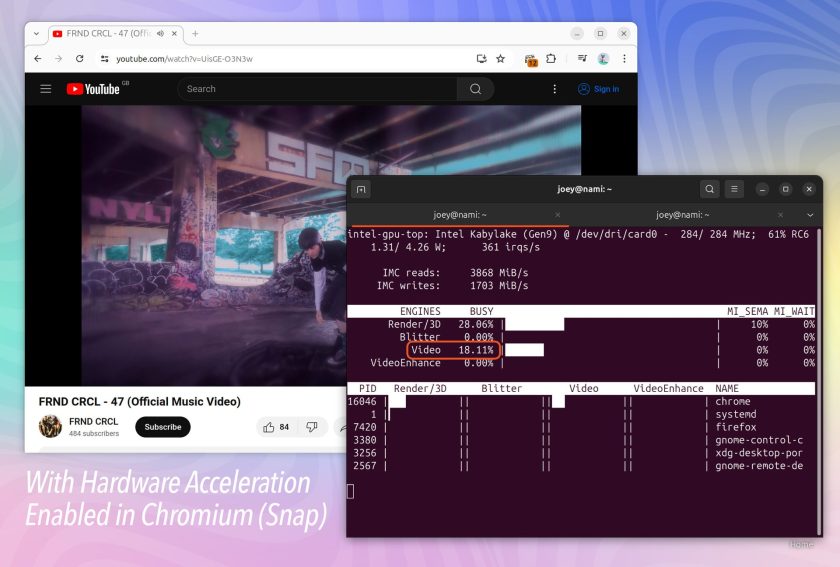
Task: Click the systemd process name
Action: pyautogui.click(x=736, y=414)
